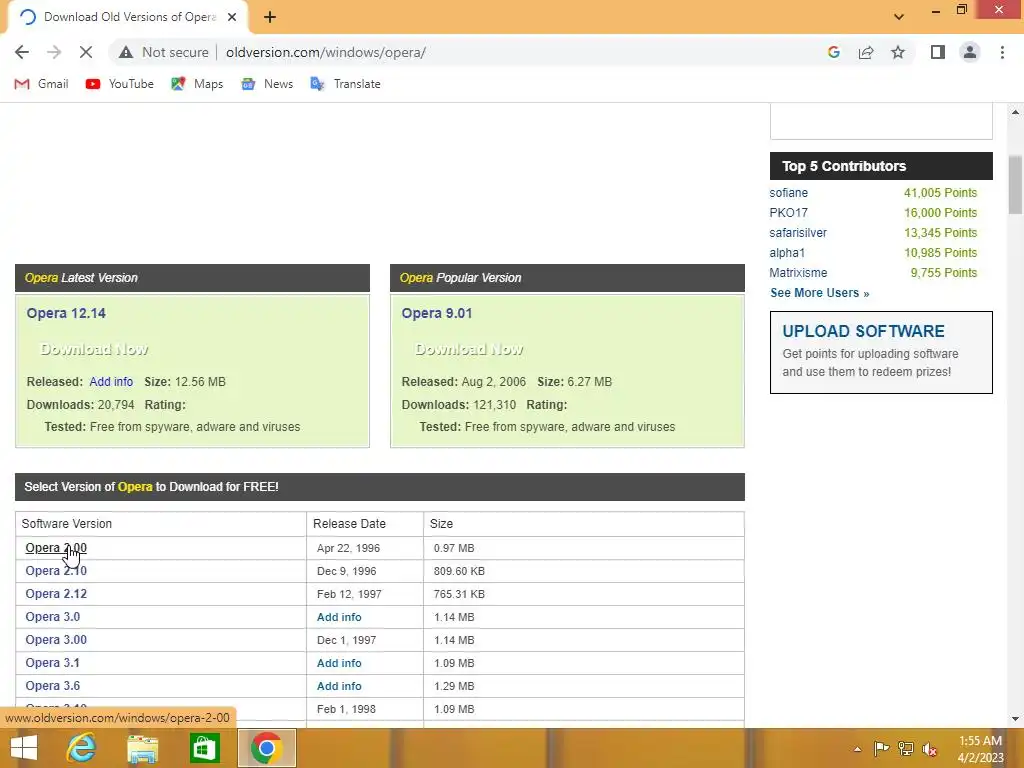Open the YouTube bookmark
This screenshot has width=1024, height=768.
click(120, 84)
